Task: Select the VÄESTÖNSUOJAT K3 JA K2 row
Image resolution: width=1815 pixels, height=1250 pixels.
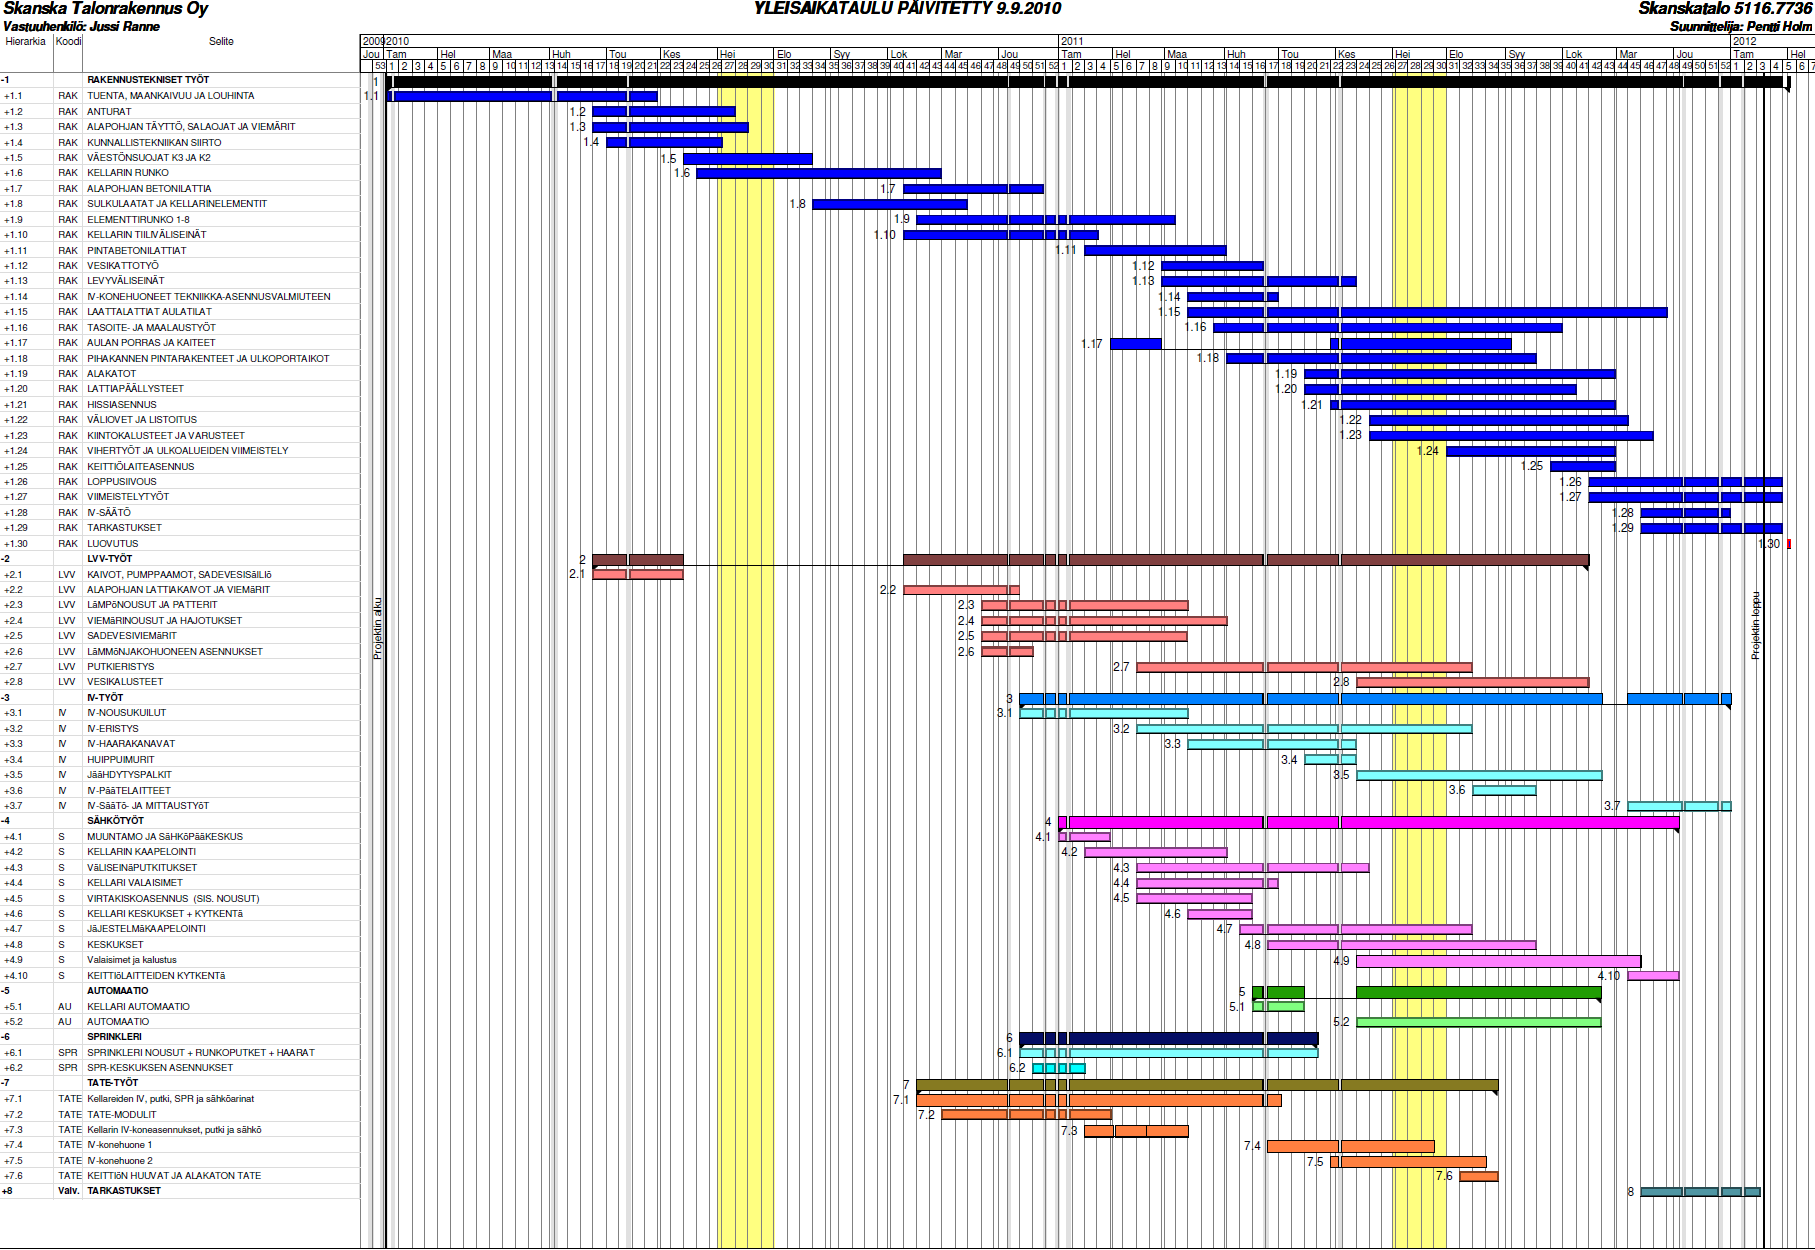Action: (180, 158)
